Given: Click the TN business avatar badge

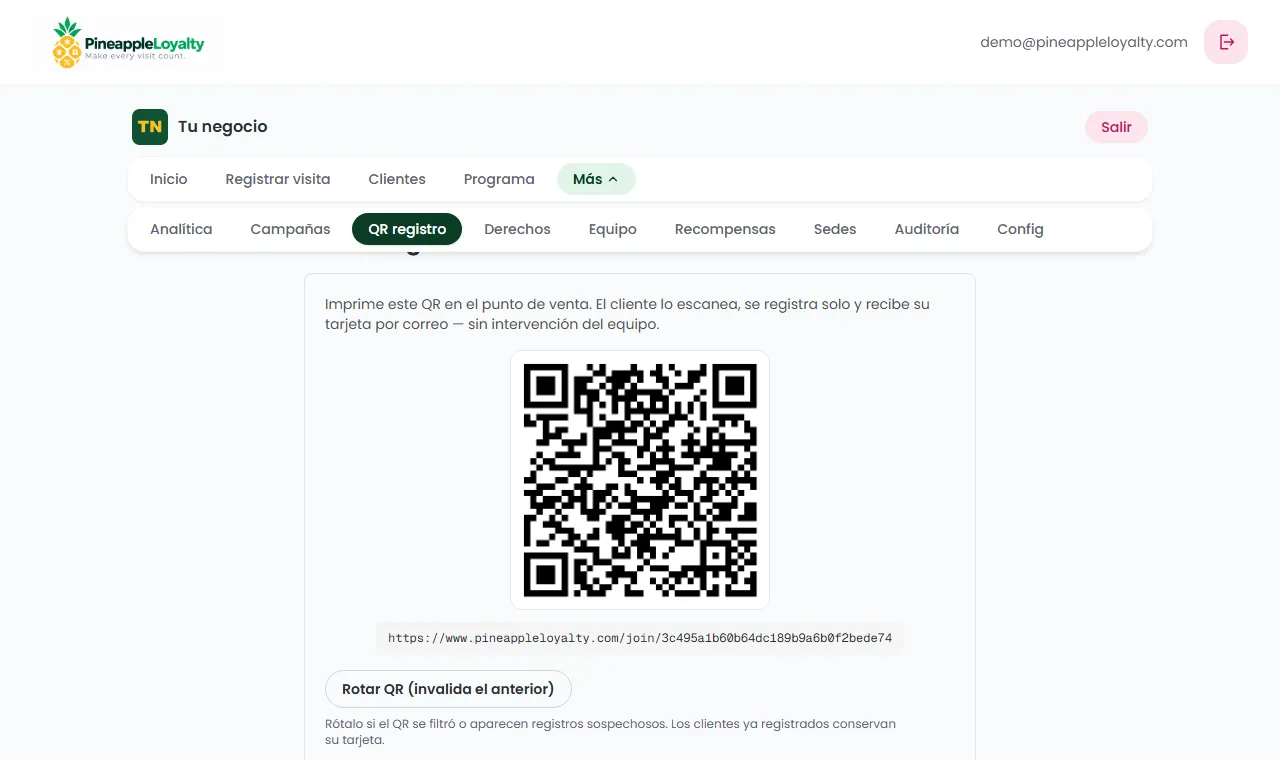Looking at the screenshot, I should 150,127.
